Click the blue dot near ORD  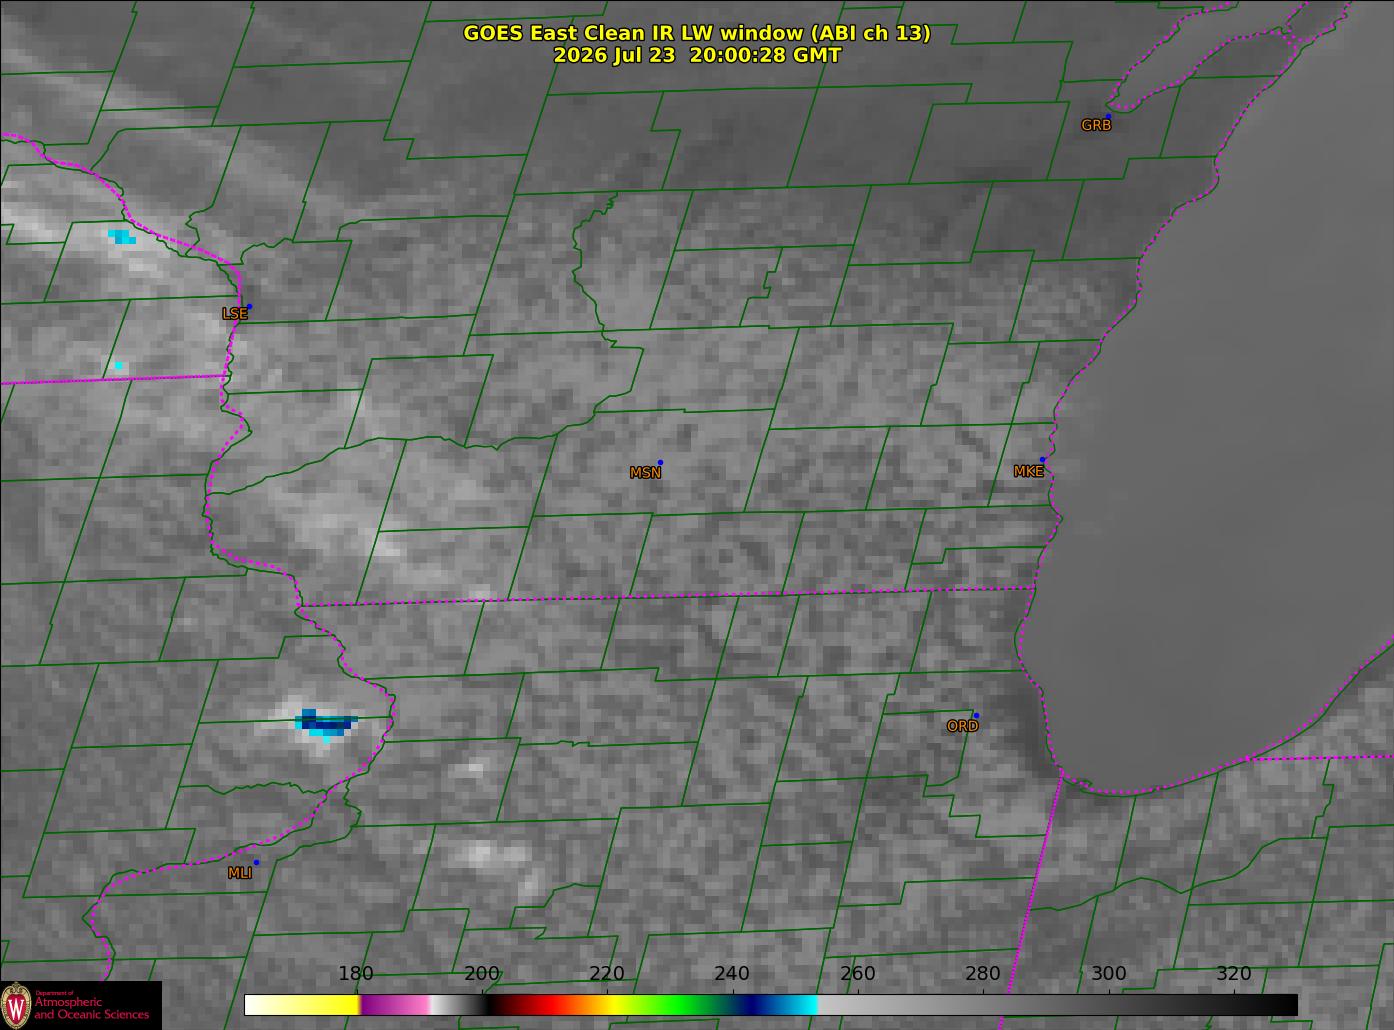[x=976, y=715]
